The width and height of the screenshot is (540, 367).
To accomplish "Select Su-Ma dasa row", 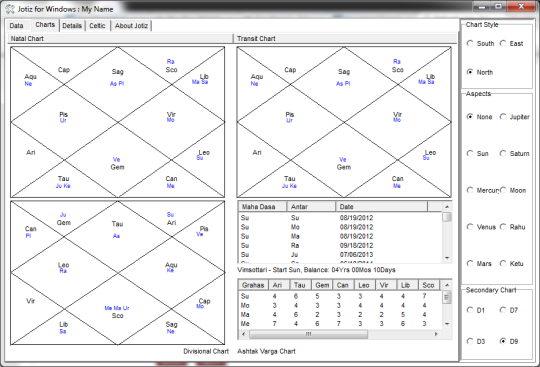I will 340,236.
